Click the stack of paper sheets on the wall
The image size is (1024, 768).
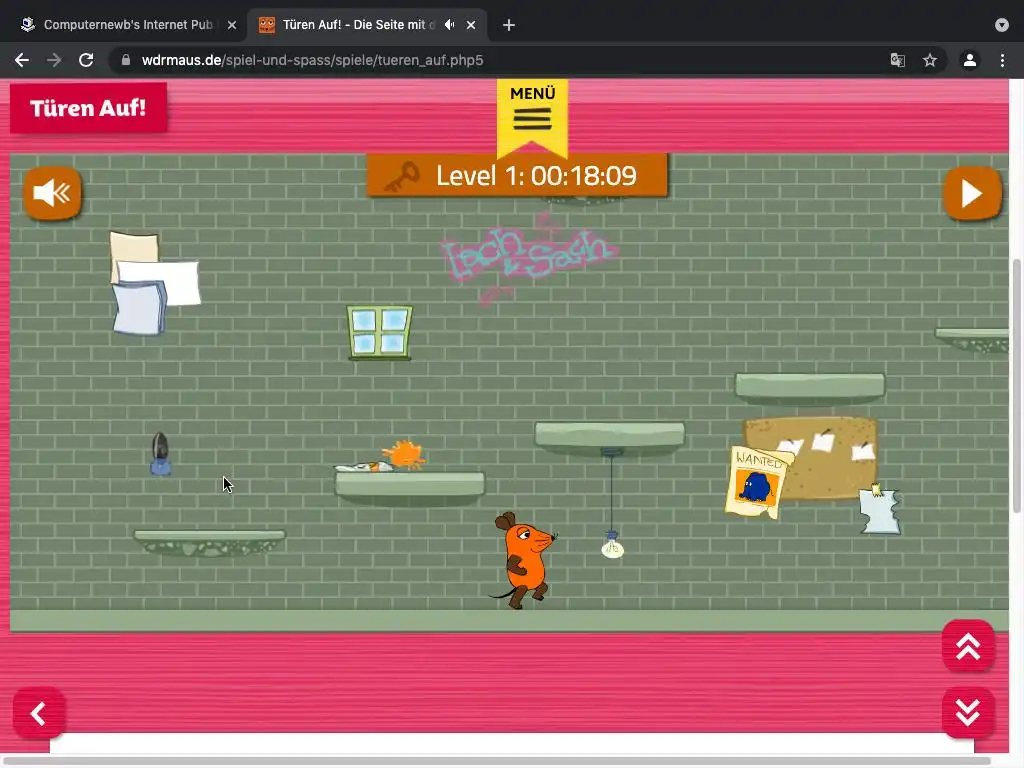tap(154, 283)
